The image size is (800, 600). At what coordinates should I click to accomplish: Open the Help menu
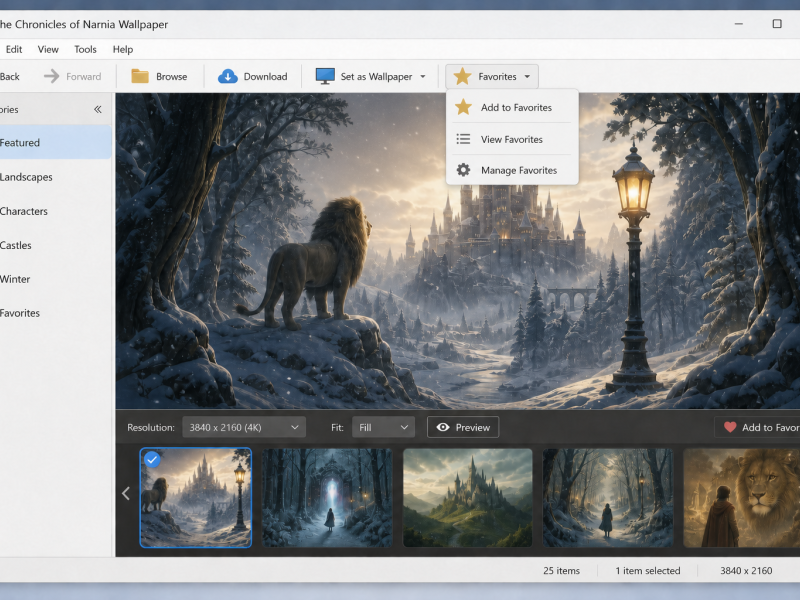(123, 49)
